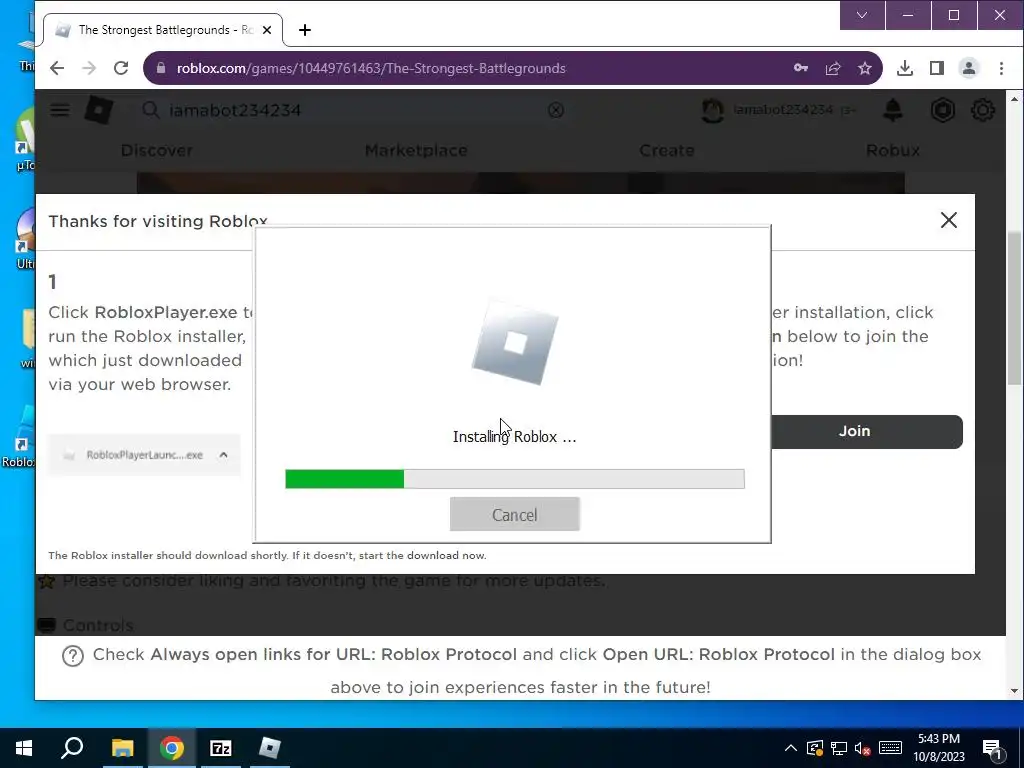Screen dimensions: 1024x768
Task: Open File Explorer from taskbar
Action: tap(122, 747)
